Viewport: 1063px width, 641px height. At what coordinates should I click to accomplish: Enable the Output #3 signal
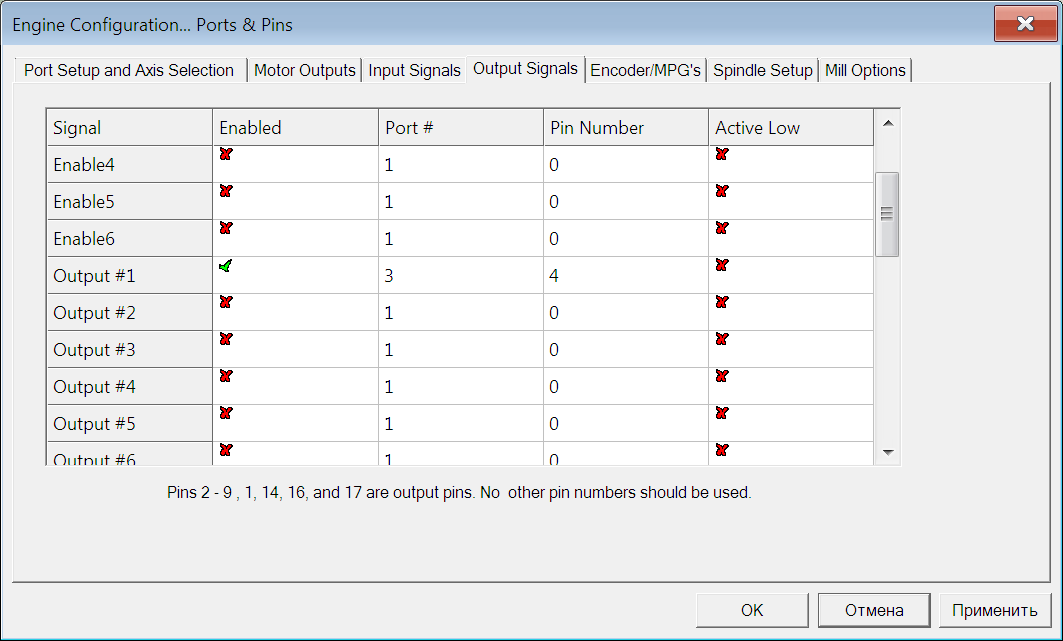coord(226,339)
